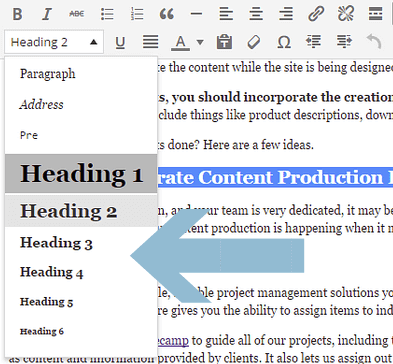The width and height of the screenshot is (393, 364).
Task: Choose Paragraph from the format list
Action: pos(81,74)
